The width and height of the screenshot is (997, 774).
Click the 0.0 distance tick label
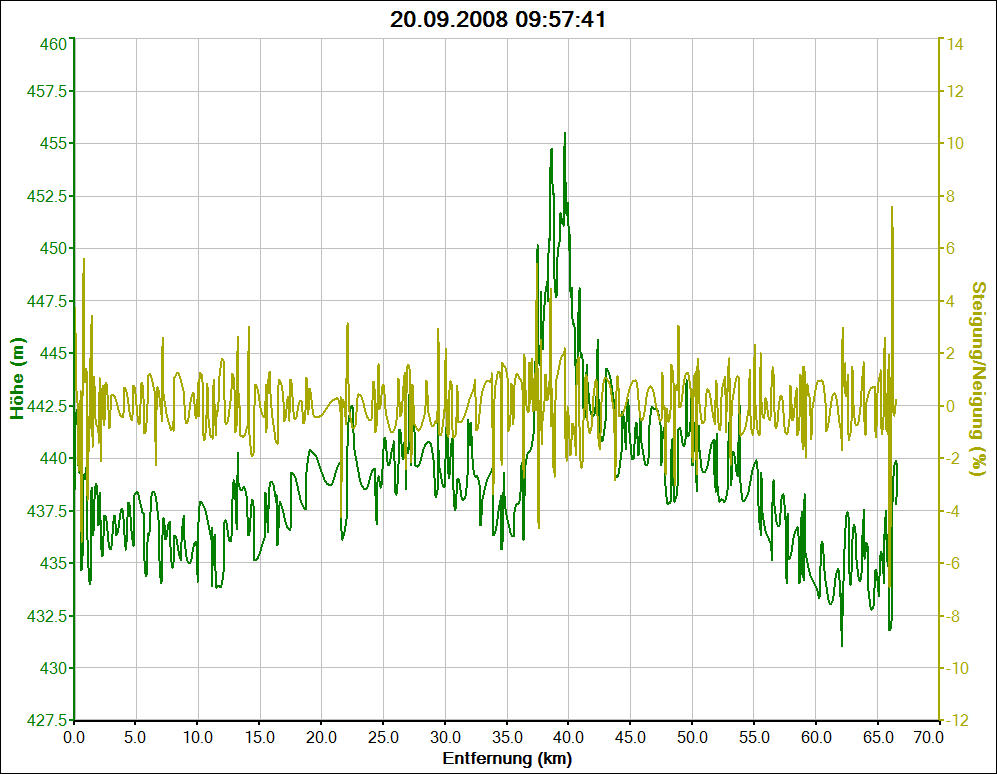click(74, 738)
